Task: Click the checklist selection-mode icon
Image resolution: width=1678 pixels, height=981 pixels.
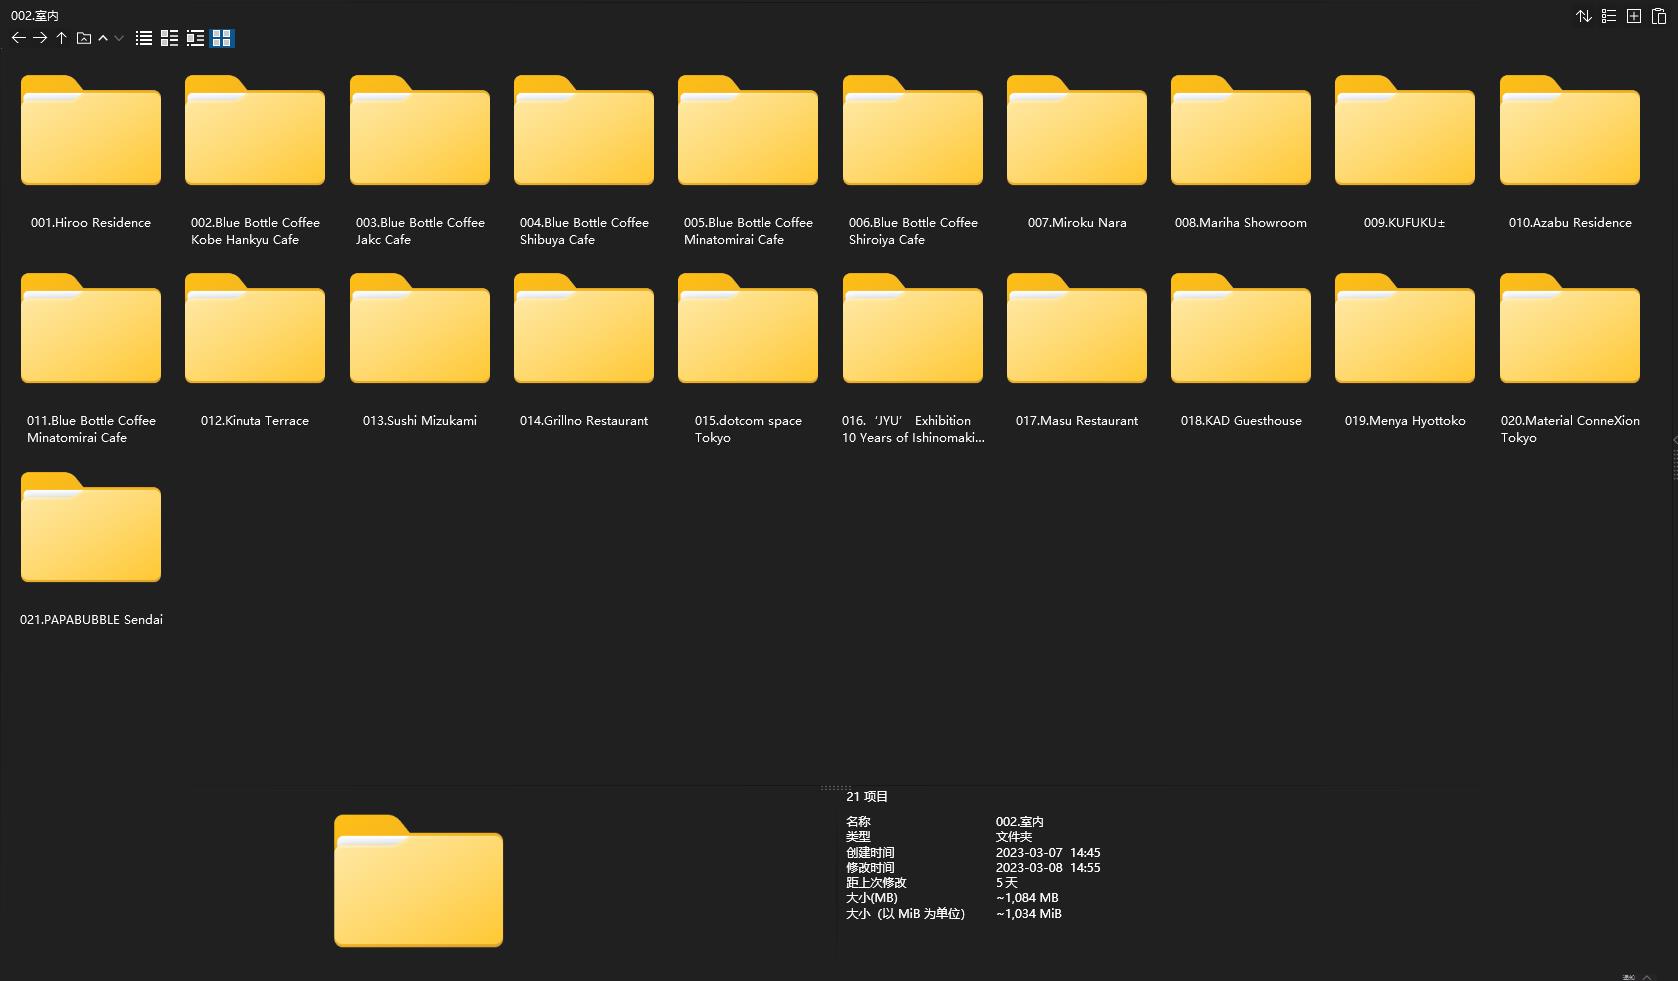Action: [1609, 16]
